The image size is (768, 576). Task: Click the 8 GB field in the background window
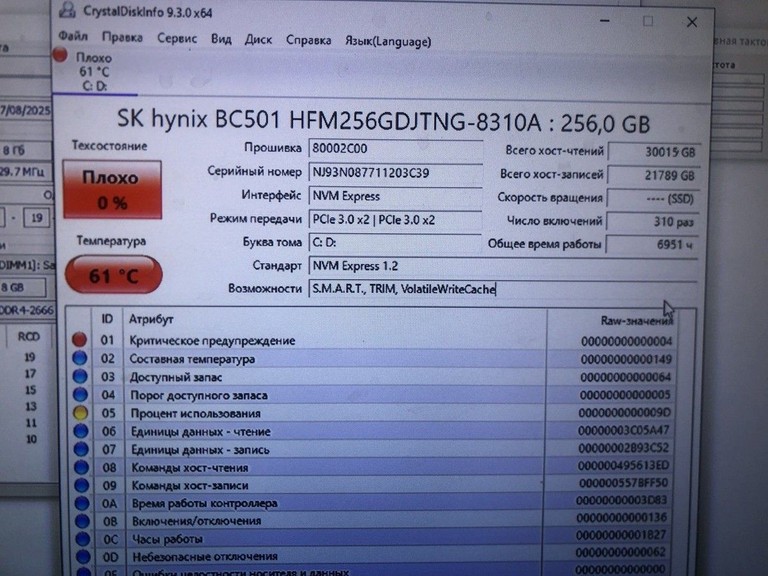[x=22, y=288]
